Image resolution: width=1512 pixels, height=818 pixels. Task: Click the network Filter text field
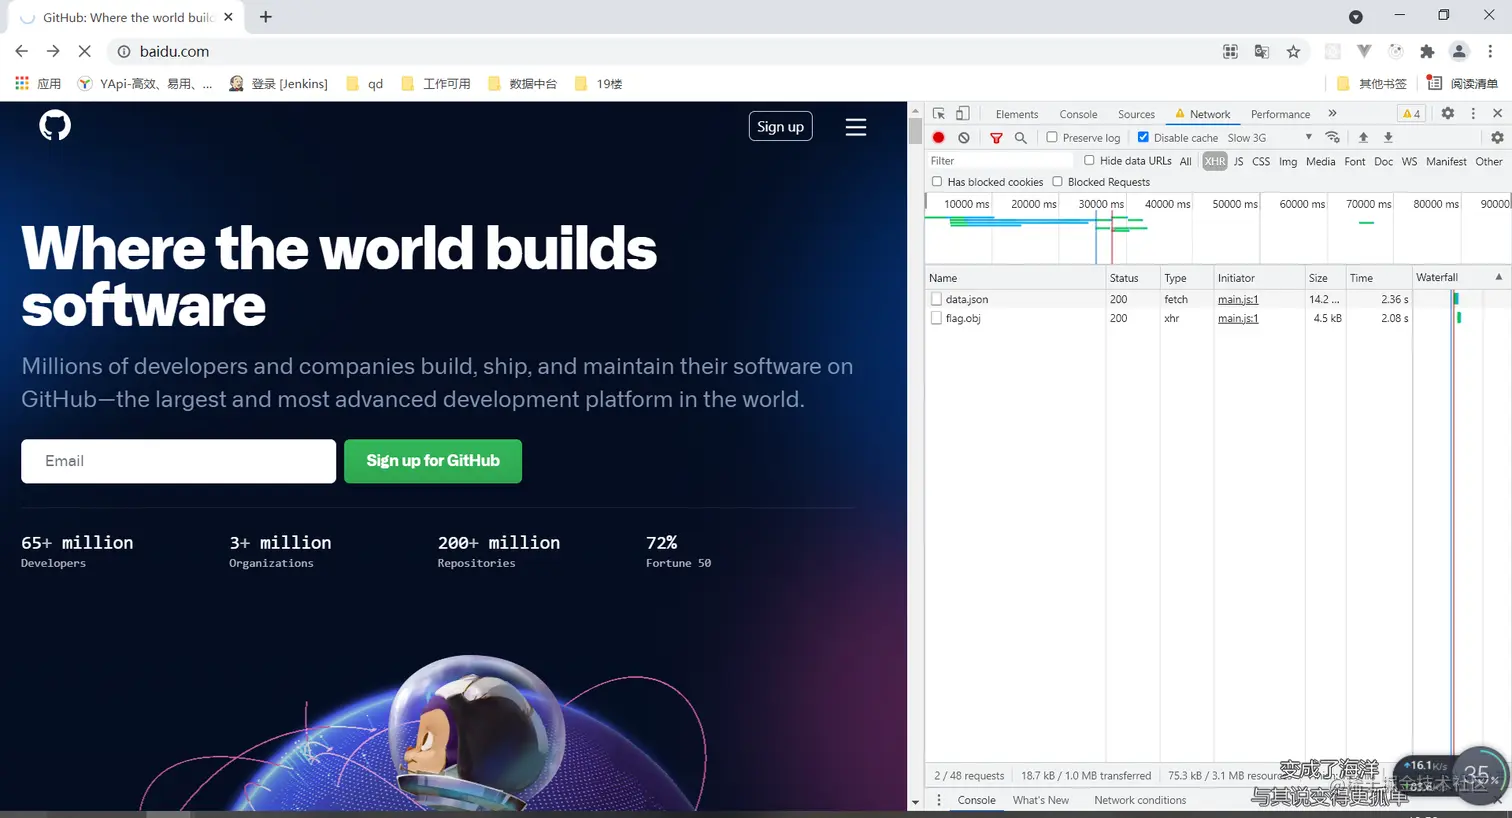pos(1000,161)
